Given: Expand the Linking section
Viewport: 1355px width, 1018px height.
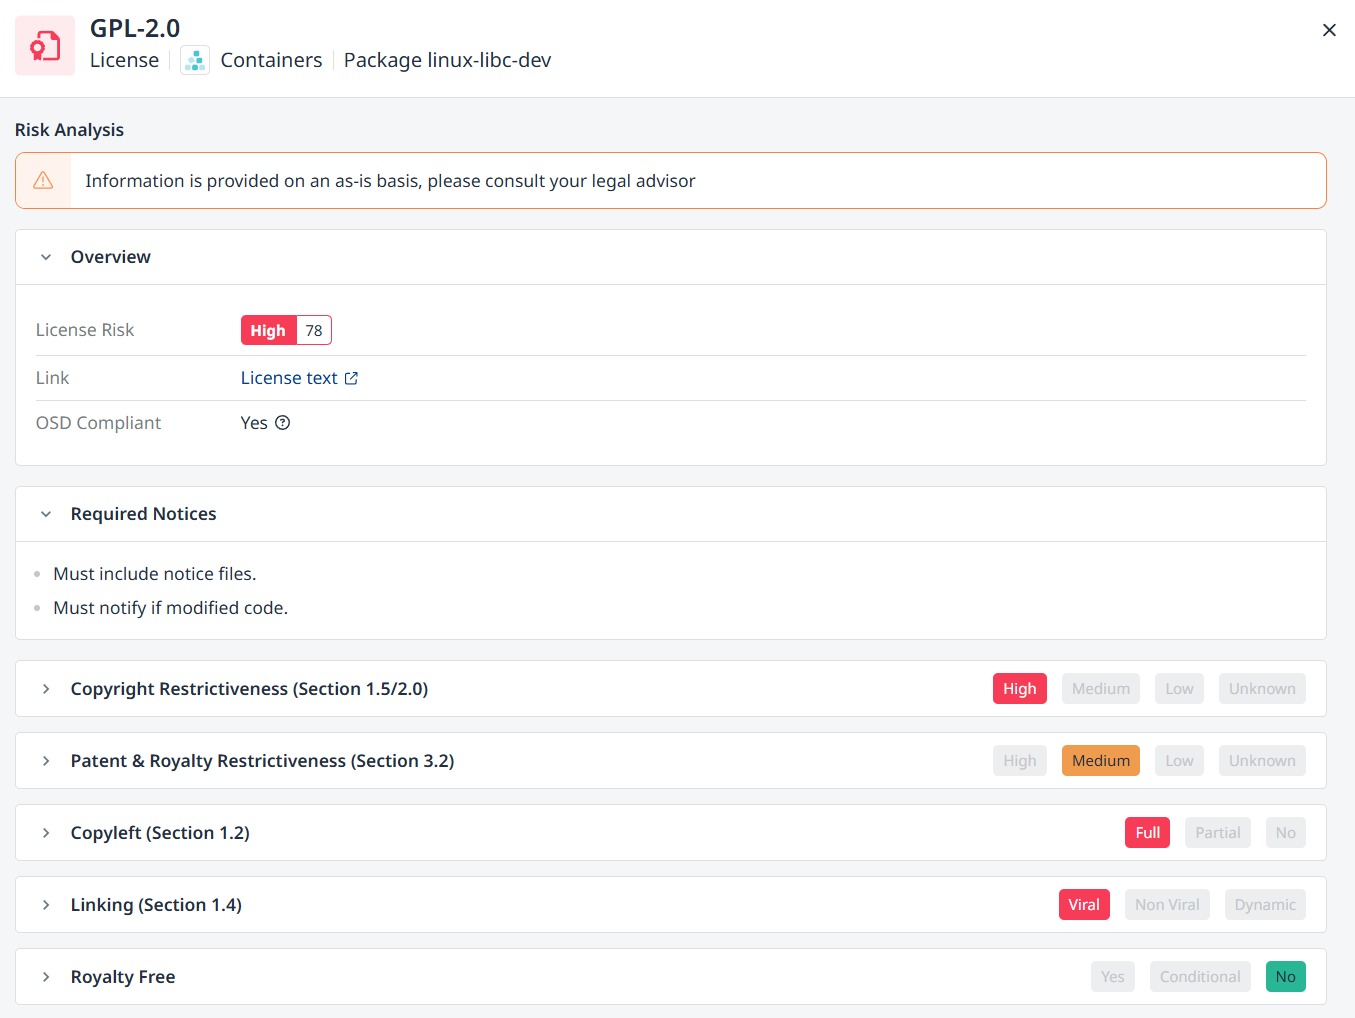Looking at the screenshot, I should coord(46,905).
